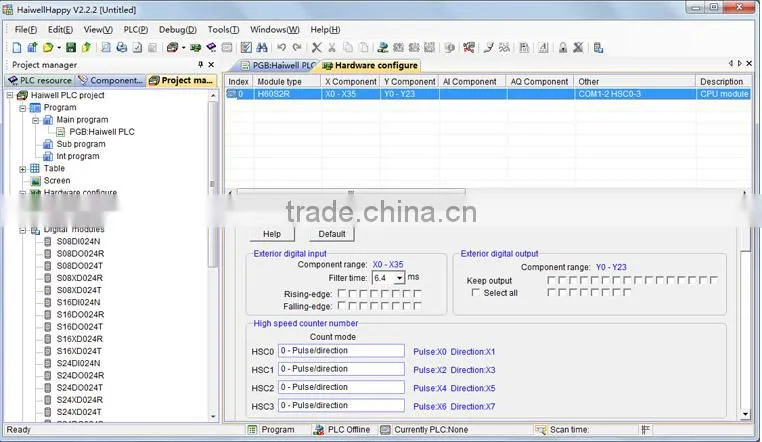Click the green PLC board toolbar icon
The height and width of the screenshot is (442, 762).
click(196, 48)
